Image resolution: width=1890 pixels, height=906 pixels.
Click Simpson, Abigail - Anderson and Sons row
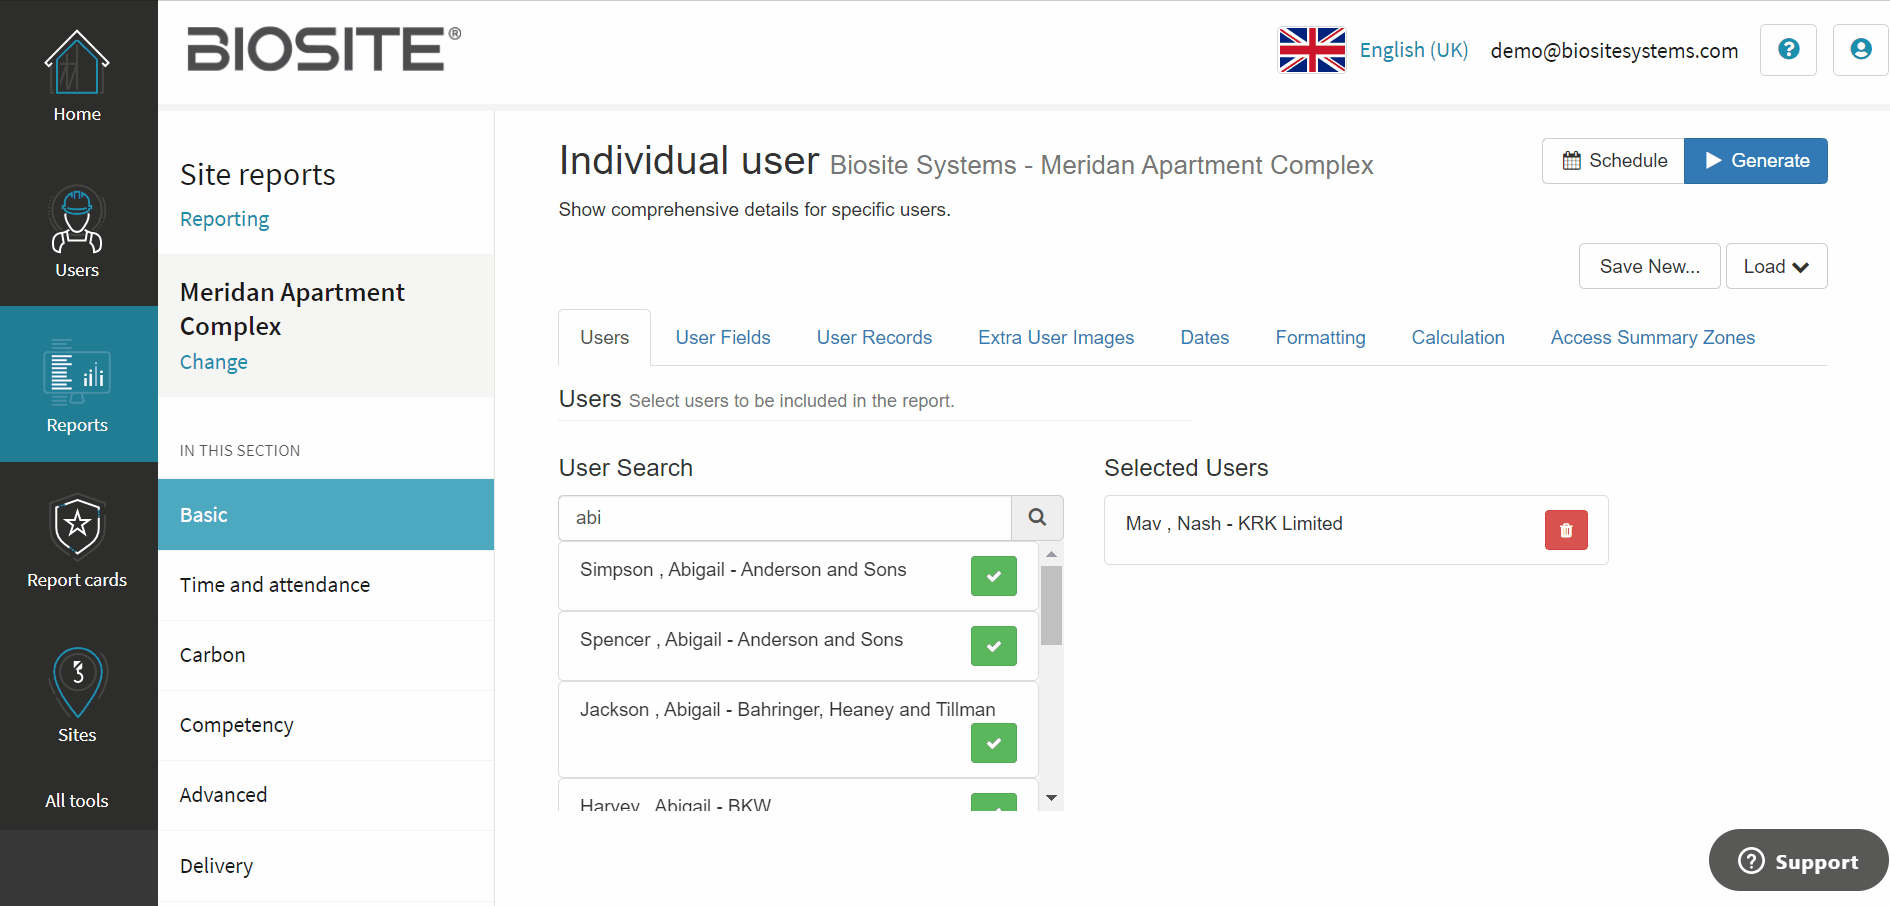798,576
